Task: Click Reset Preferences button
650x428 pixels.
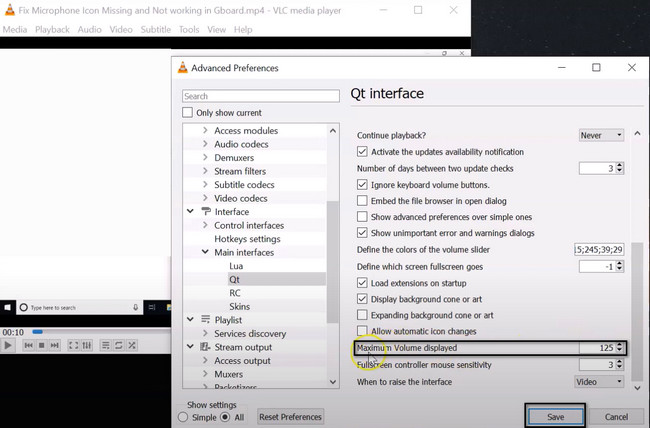Action: [x=290, y=416]
